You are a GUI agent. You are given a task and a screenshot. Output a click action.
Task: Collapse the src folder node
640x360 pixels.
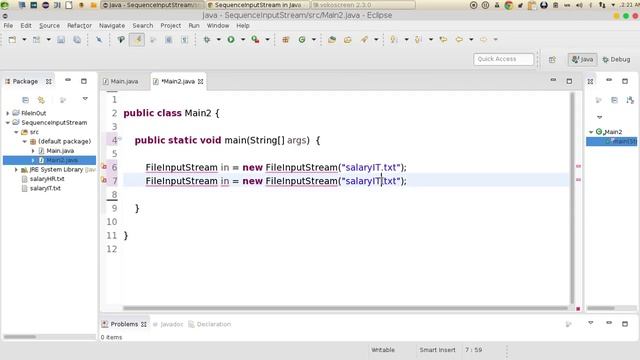tap(16, 132)
